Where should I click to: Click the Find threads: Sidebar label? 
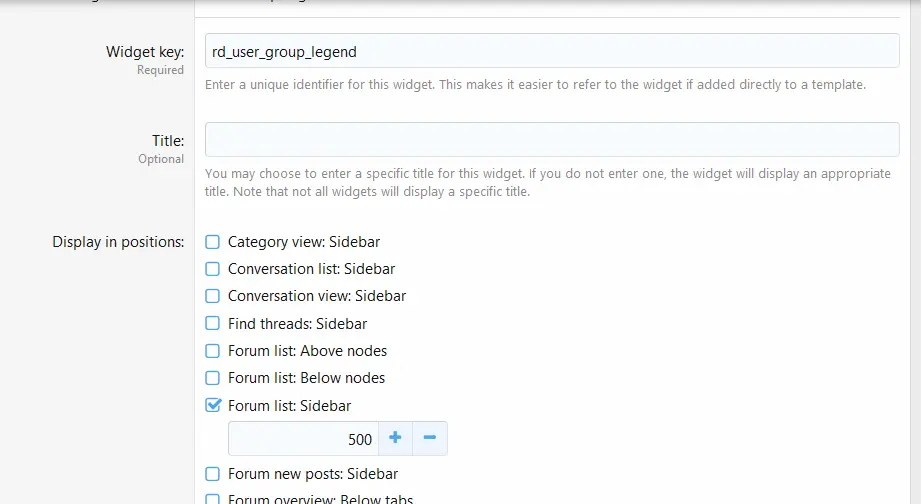point(298,323)
